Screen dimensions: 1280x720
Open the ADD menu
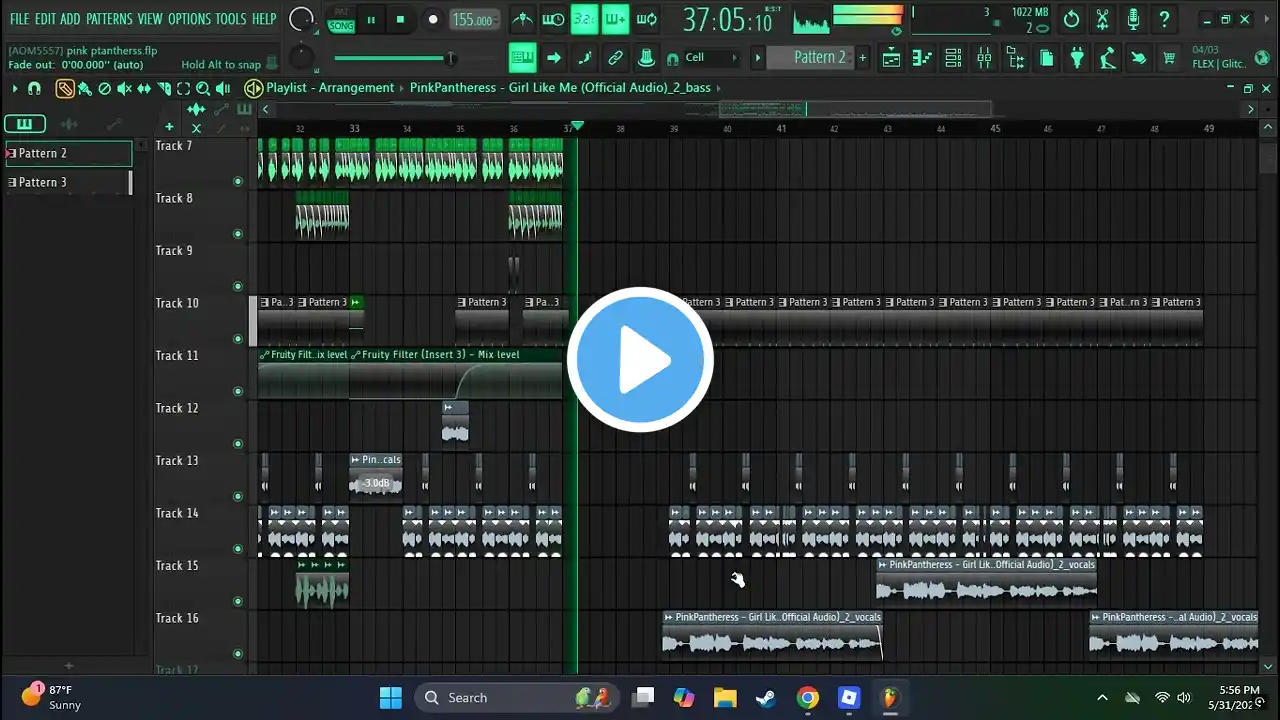pyautogui.click(x=70, y=19)
